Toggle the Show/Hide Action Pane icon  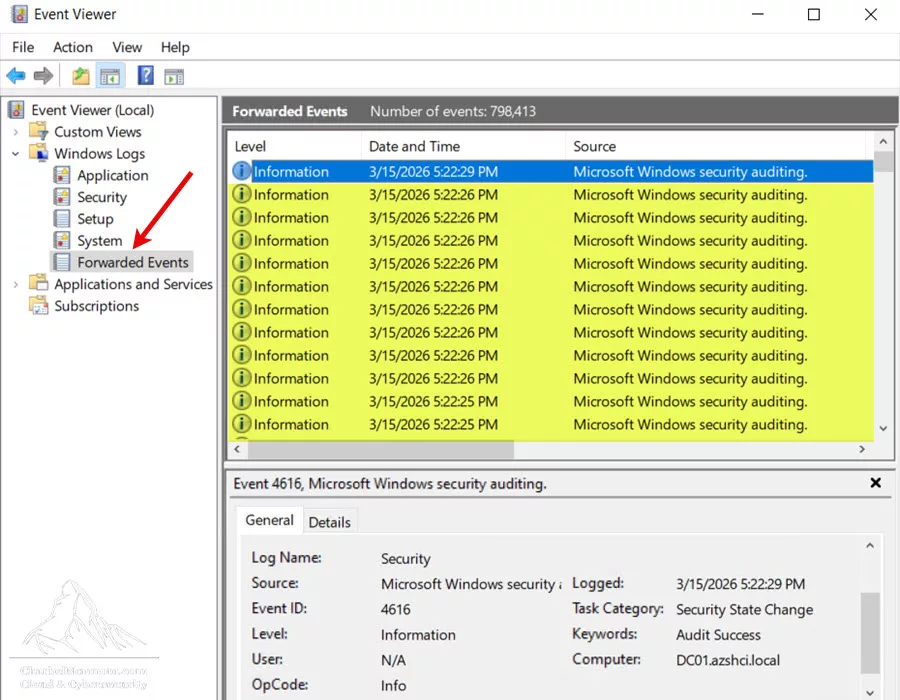pyautogui.click(x=174, y=76)
